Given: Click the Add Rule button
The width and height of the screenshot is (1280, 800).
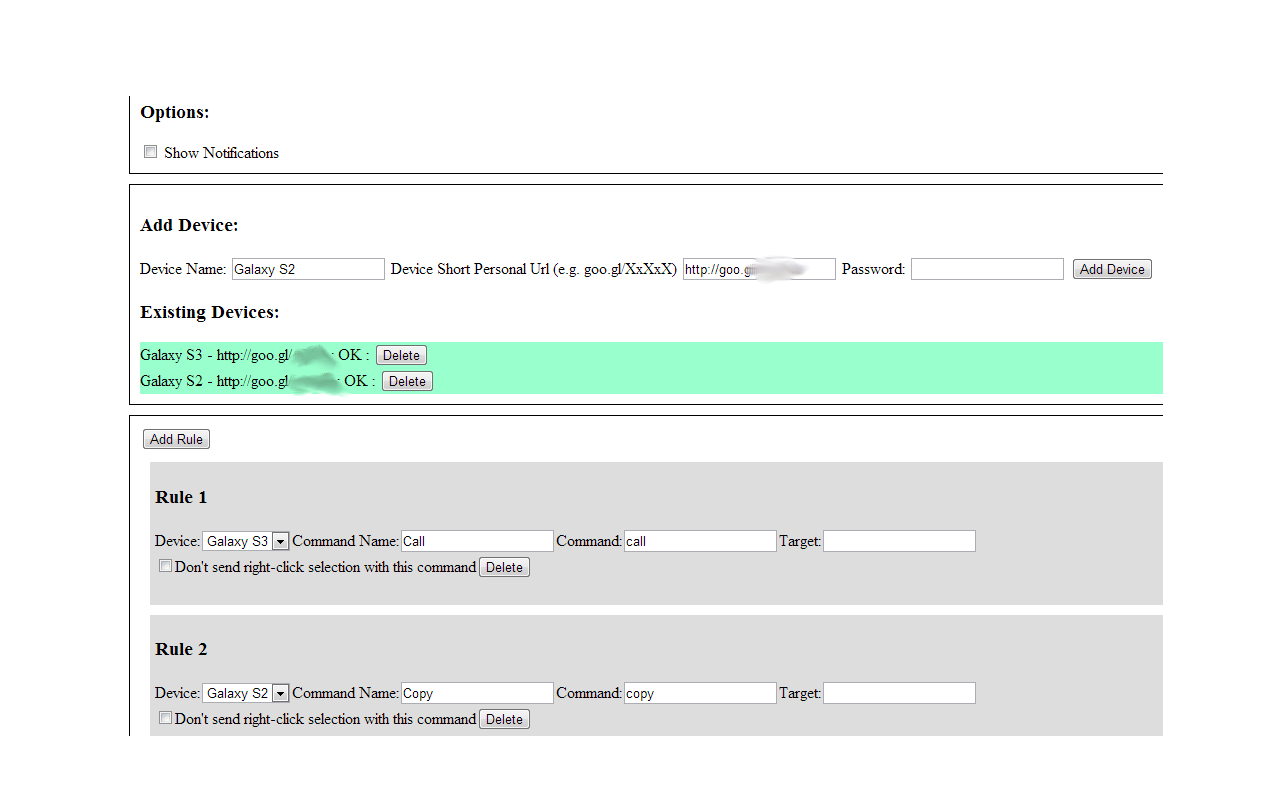Looking at the screenshot, I should click(x=176, y=438).
